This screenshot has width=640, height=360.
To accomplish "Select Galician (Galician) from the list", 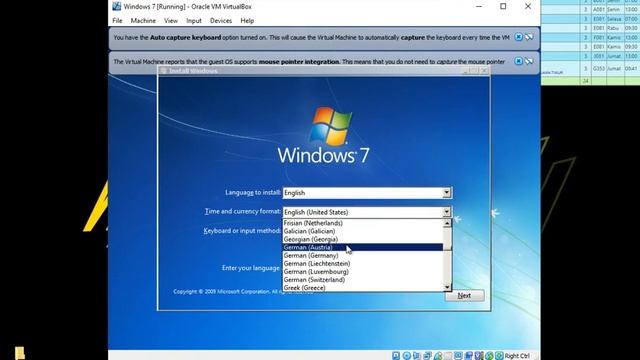I will tap(363, 231).
